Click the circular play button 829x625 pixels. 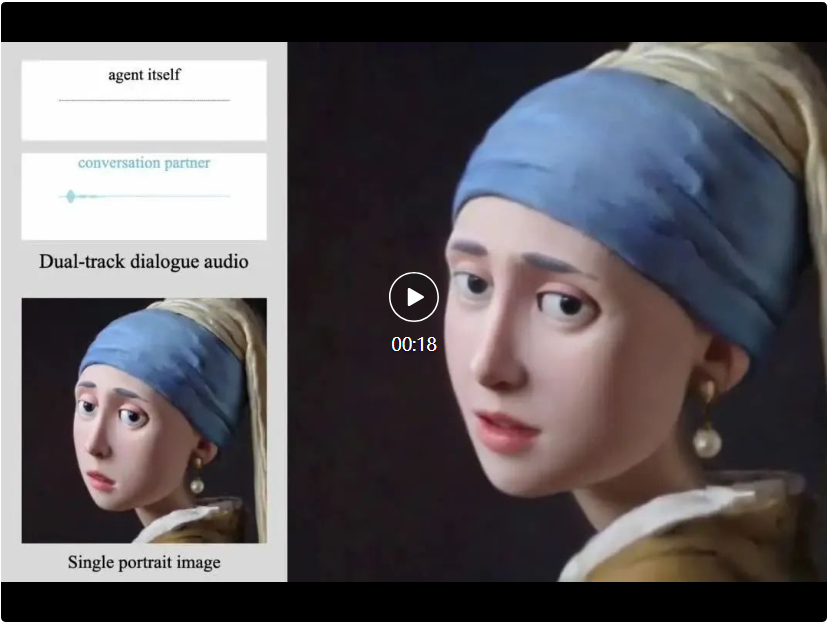coord(414,297)
